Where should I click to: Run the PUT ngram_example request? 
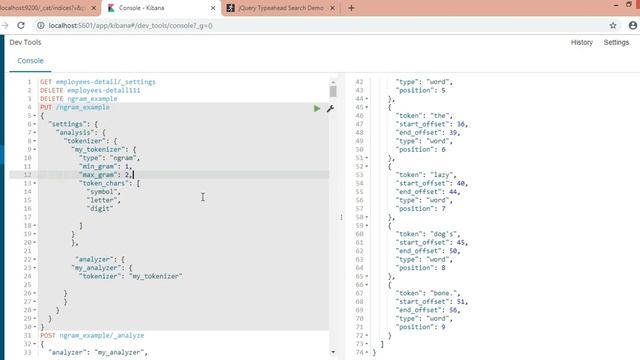(317, 109)
